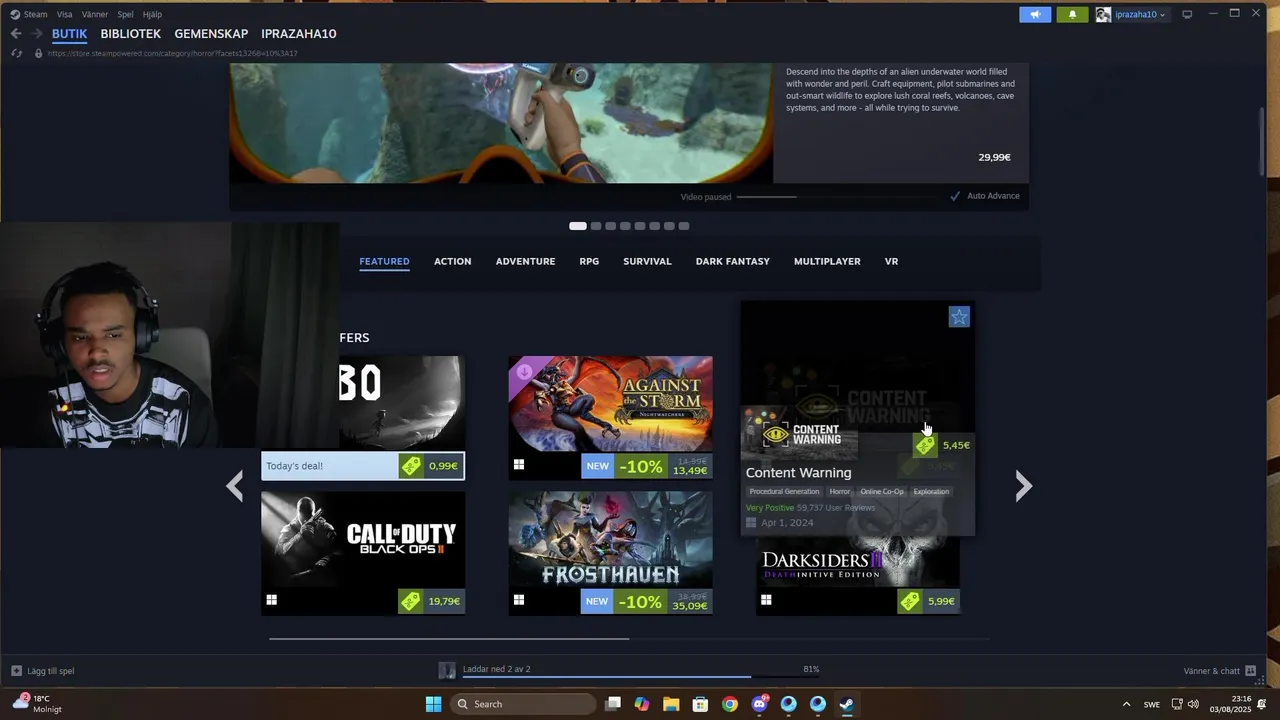Screen dimensions: 1280x720
Task: Go to the next carousel page with right arrow
Action: [x=1023, y=486]
